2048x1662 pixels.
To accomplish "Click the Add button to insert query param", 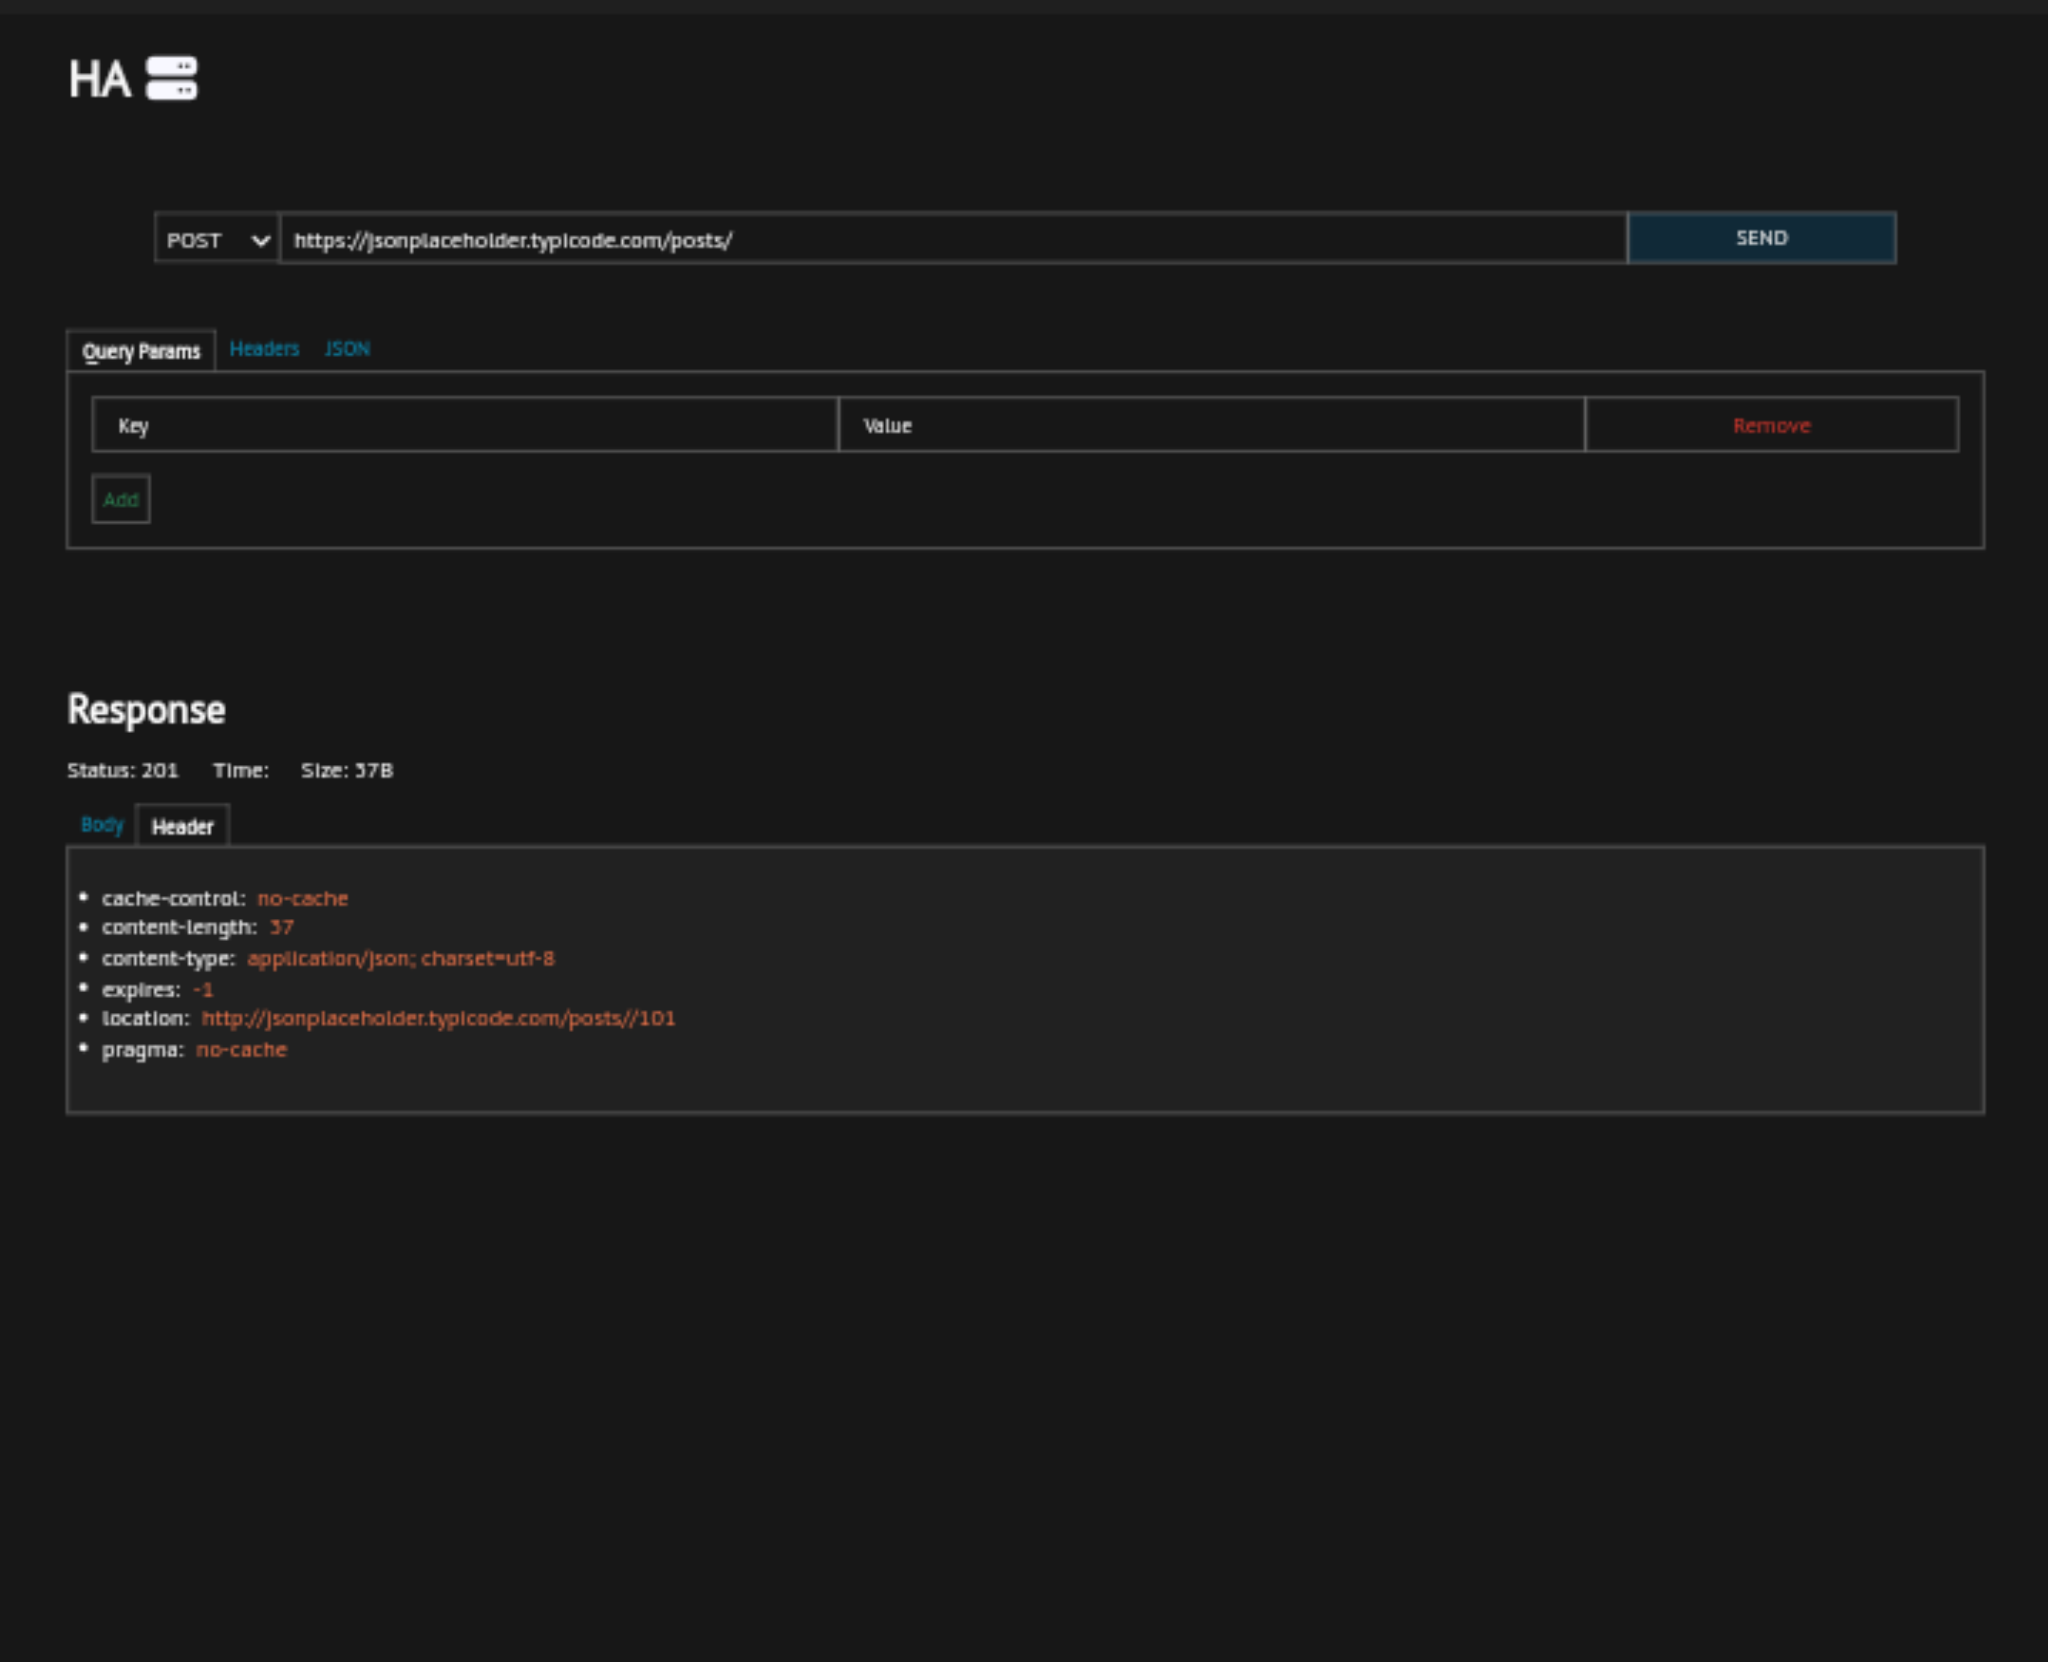I will pyautogui.click(x=119, y=500).
